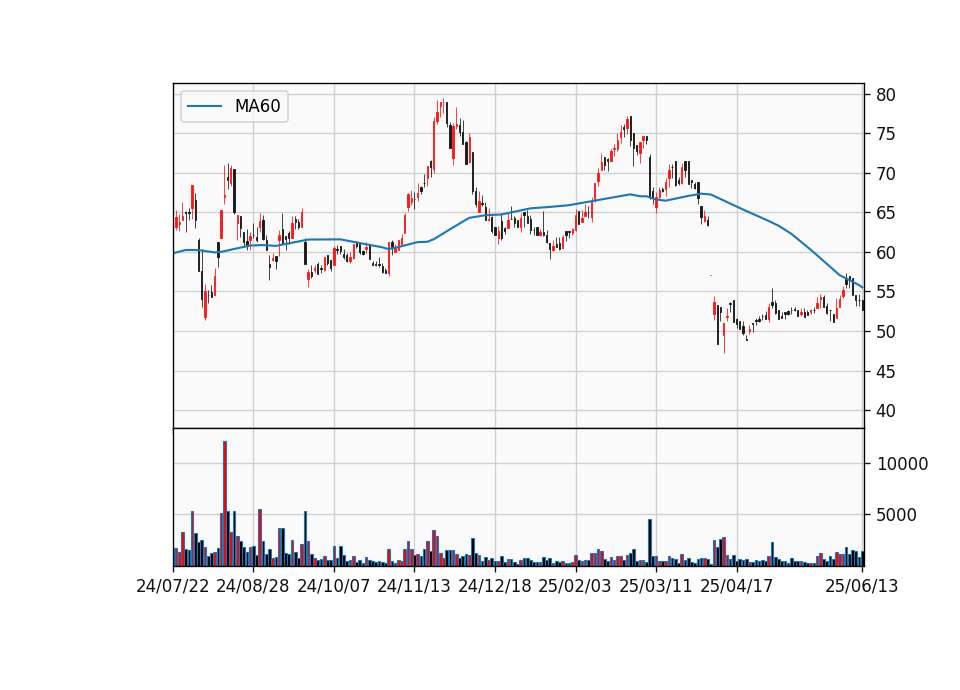960x690 pixels.
Task: Click the 80 price axis label
Action: point(885,95)
